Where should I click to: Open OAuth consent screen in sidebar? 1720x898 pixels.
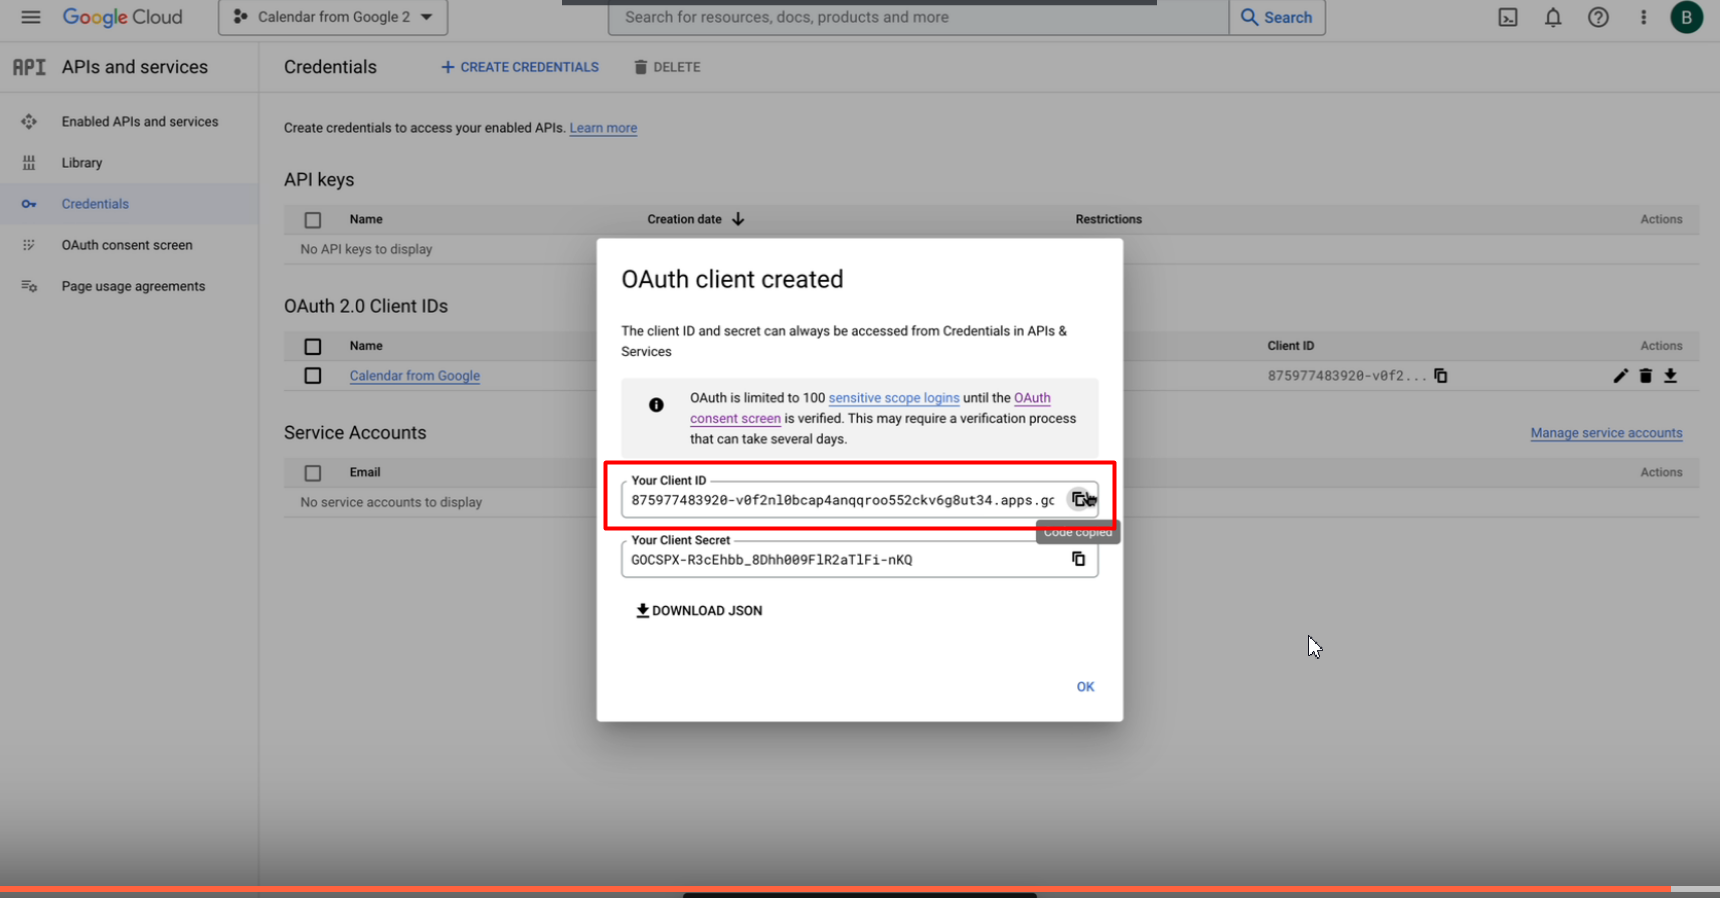pyautogui.click(x=127, y=244)
